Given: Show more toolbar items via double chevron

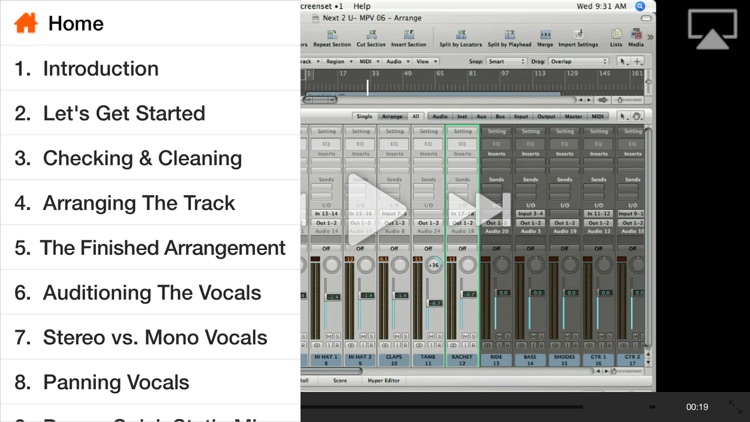Looking at the screenshot, I should click(x=650, y=37).
